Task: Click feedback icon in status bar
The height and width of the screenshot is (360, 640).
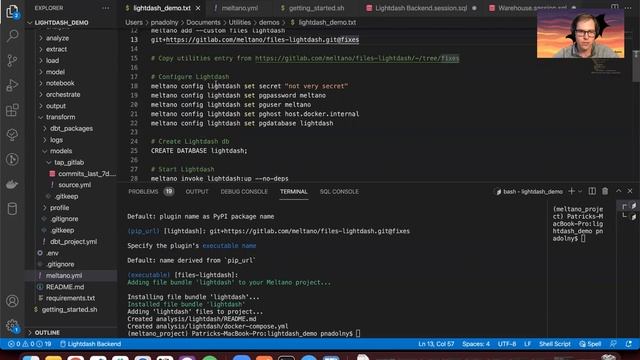Action: tap(613, 344)
